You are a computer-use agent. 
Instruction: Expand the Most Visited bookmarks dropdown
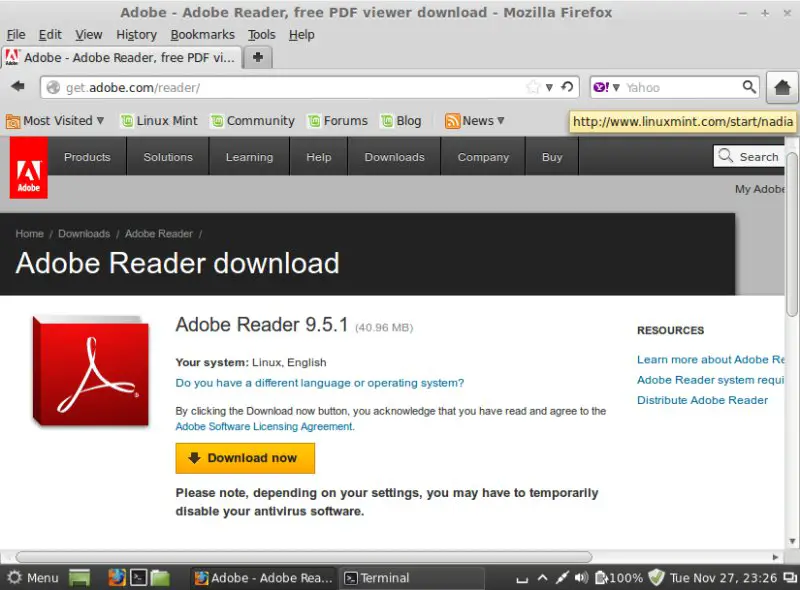[x=55, y=121]
